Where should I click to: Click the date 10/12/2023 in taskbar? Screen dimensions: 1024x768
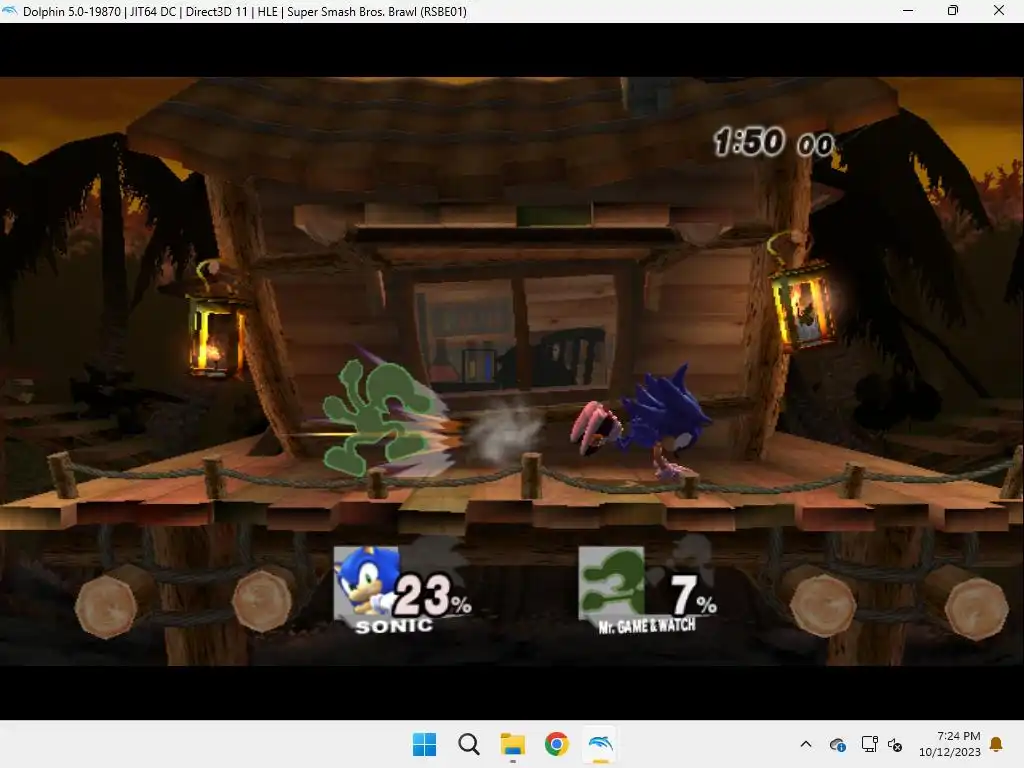[950, 752]
